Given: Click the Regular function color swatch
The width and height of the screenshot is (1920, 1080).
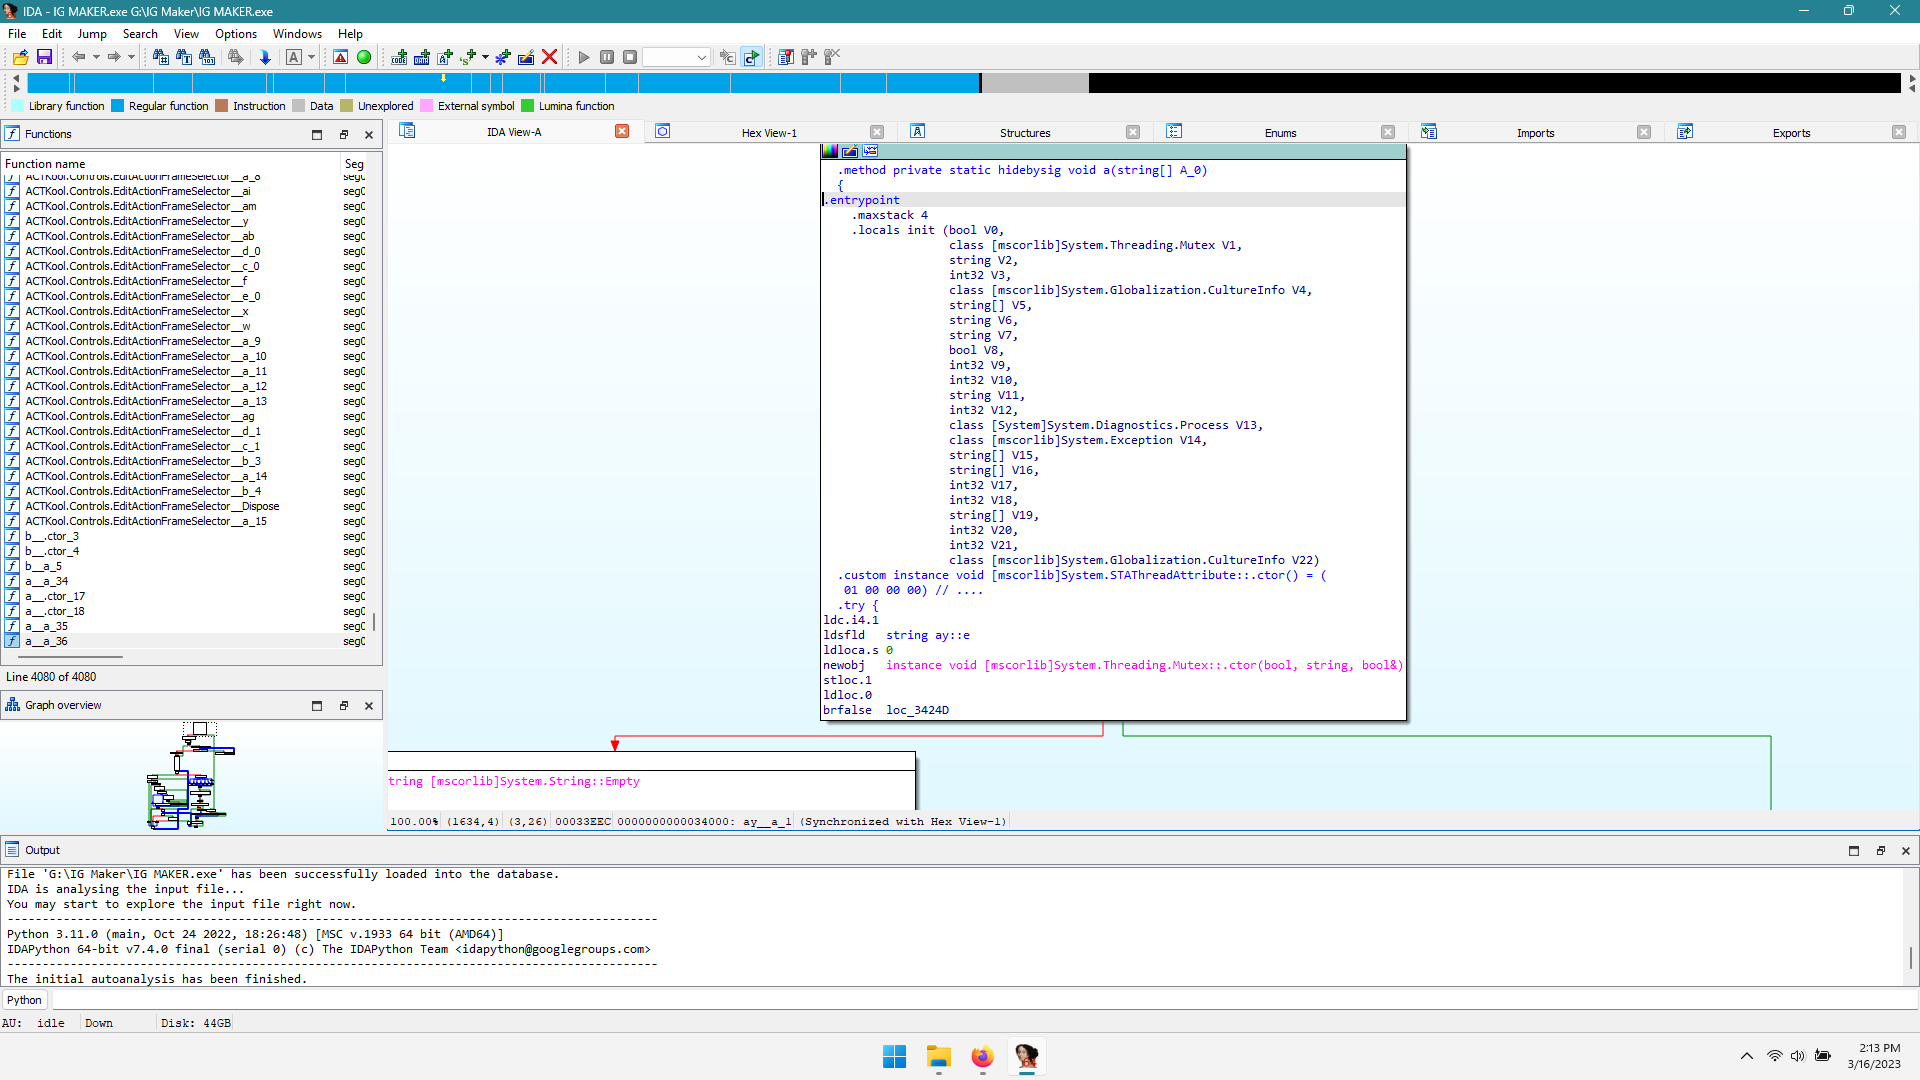Looking at the screenshot, I should coord(117,106).
